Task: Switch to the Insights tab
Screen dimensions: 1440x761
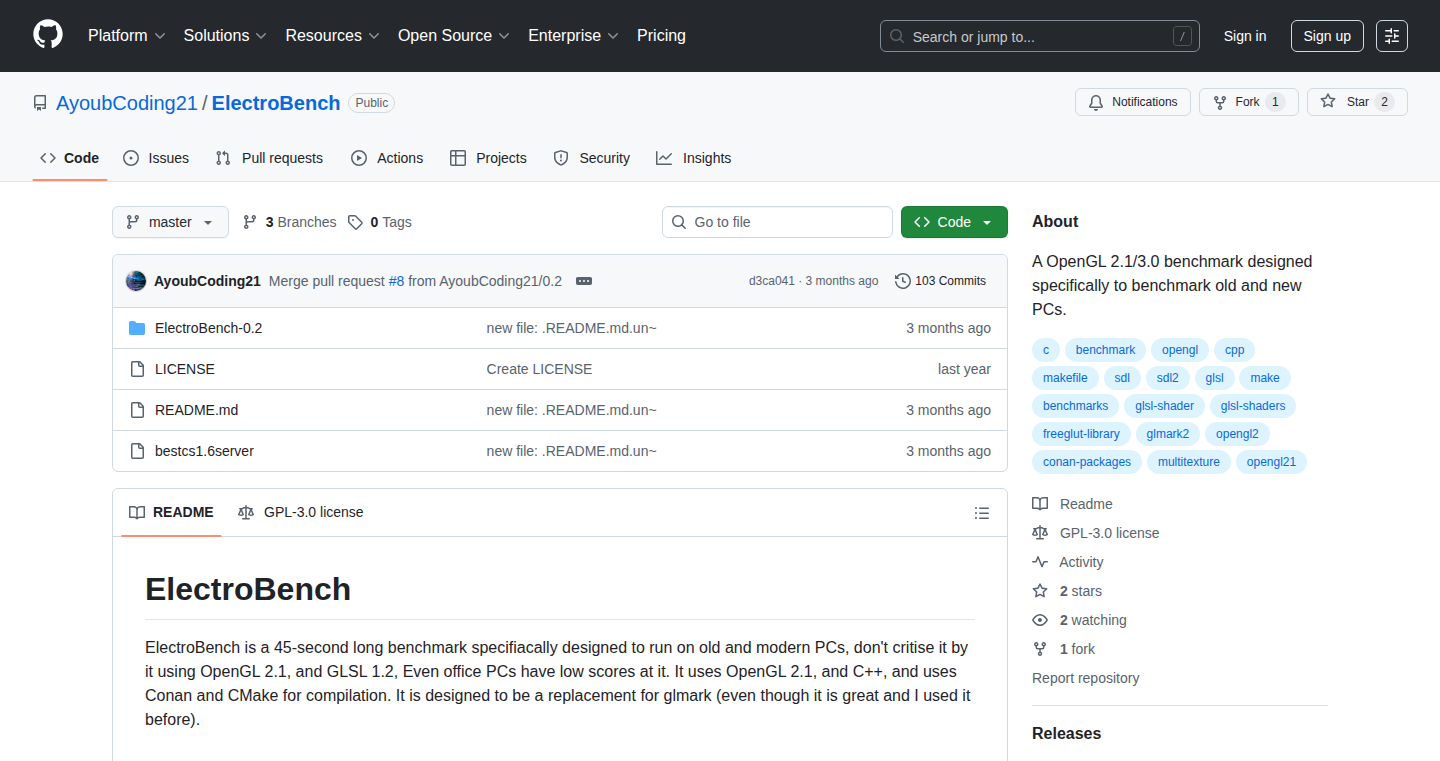Action: 694,158
